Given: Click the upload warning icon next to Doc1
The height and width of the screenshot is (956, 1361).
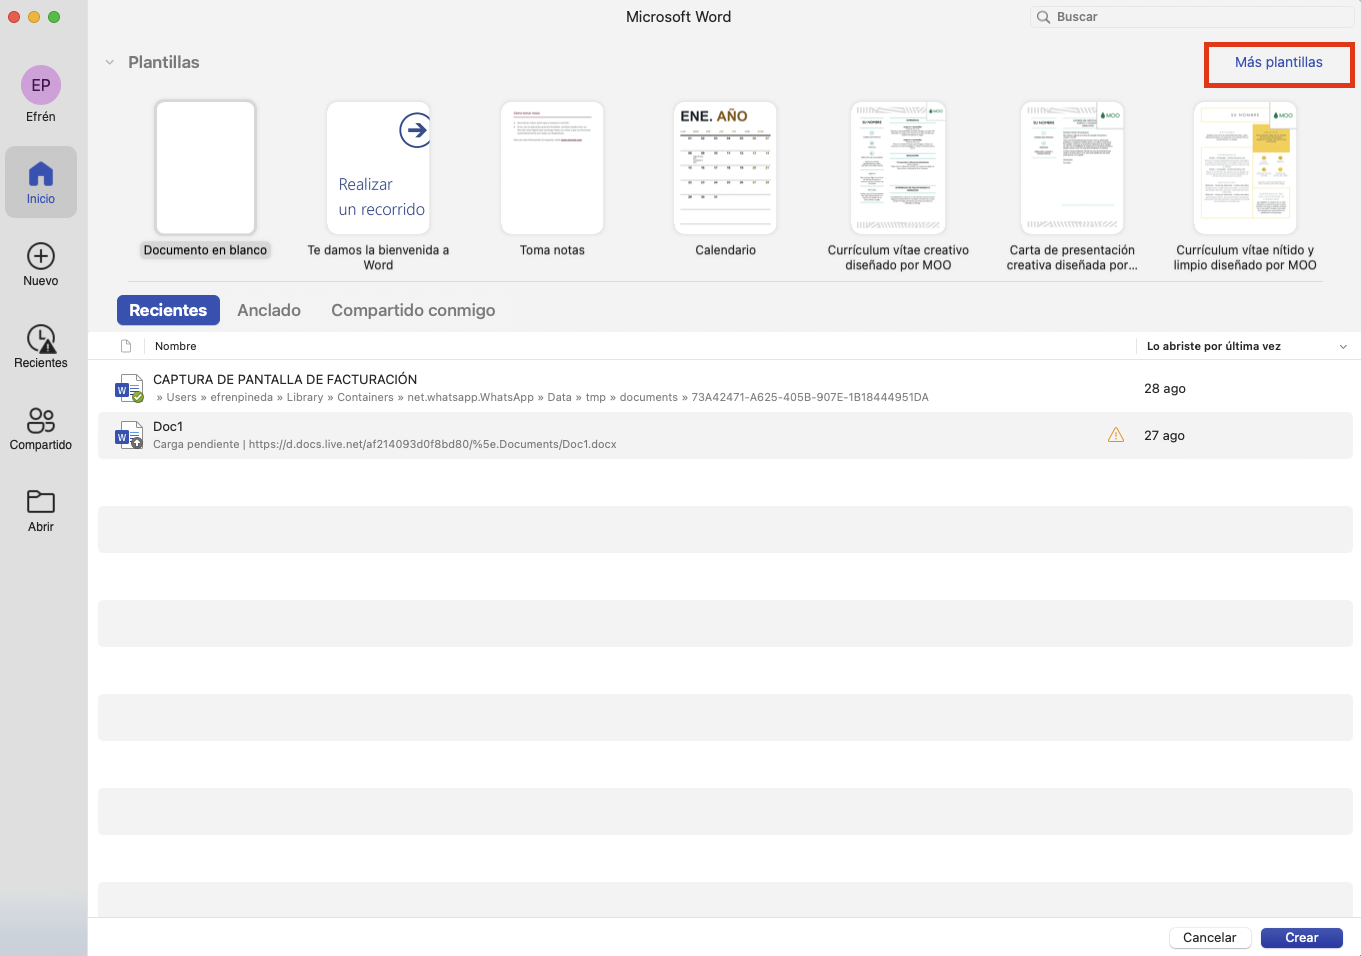Looking at the screenshot, I should click(x=1116, y=435).
